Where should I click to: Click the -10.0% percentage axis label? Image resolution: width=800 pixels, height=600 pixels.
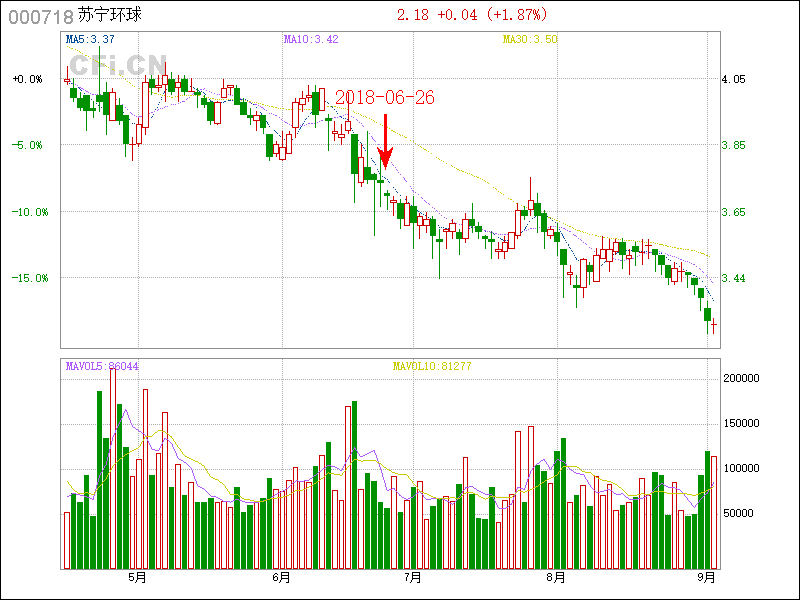pyautogui.click(x=28, y=212)
